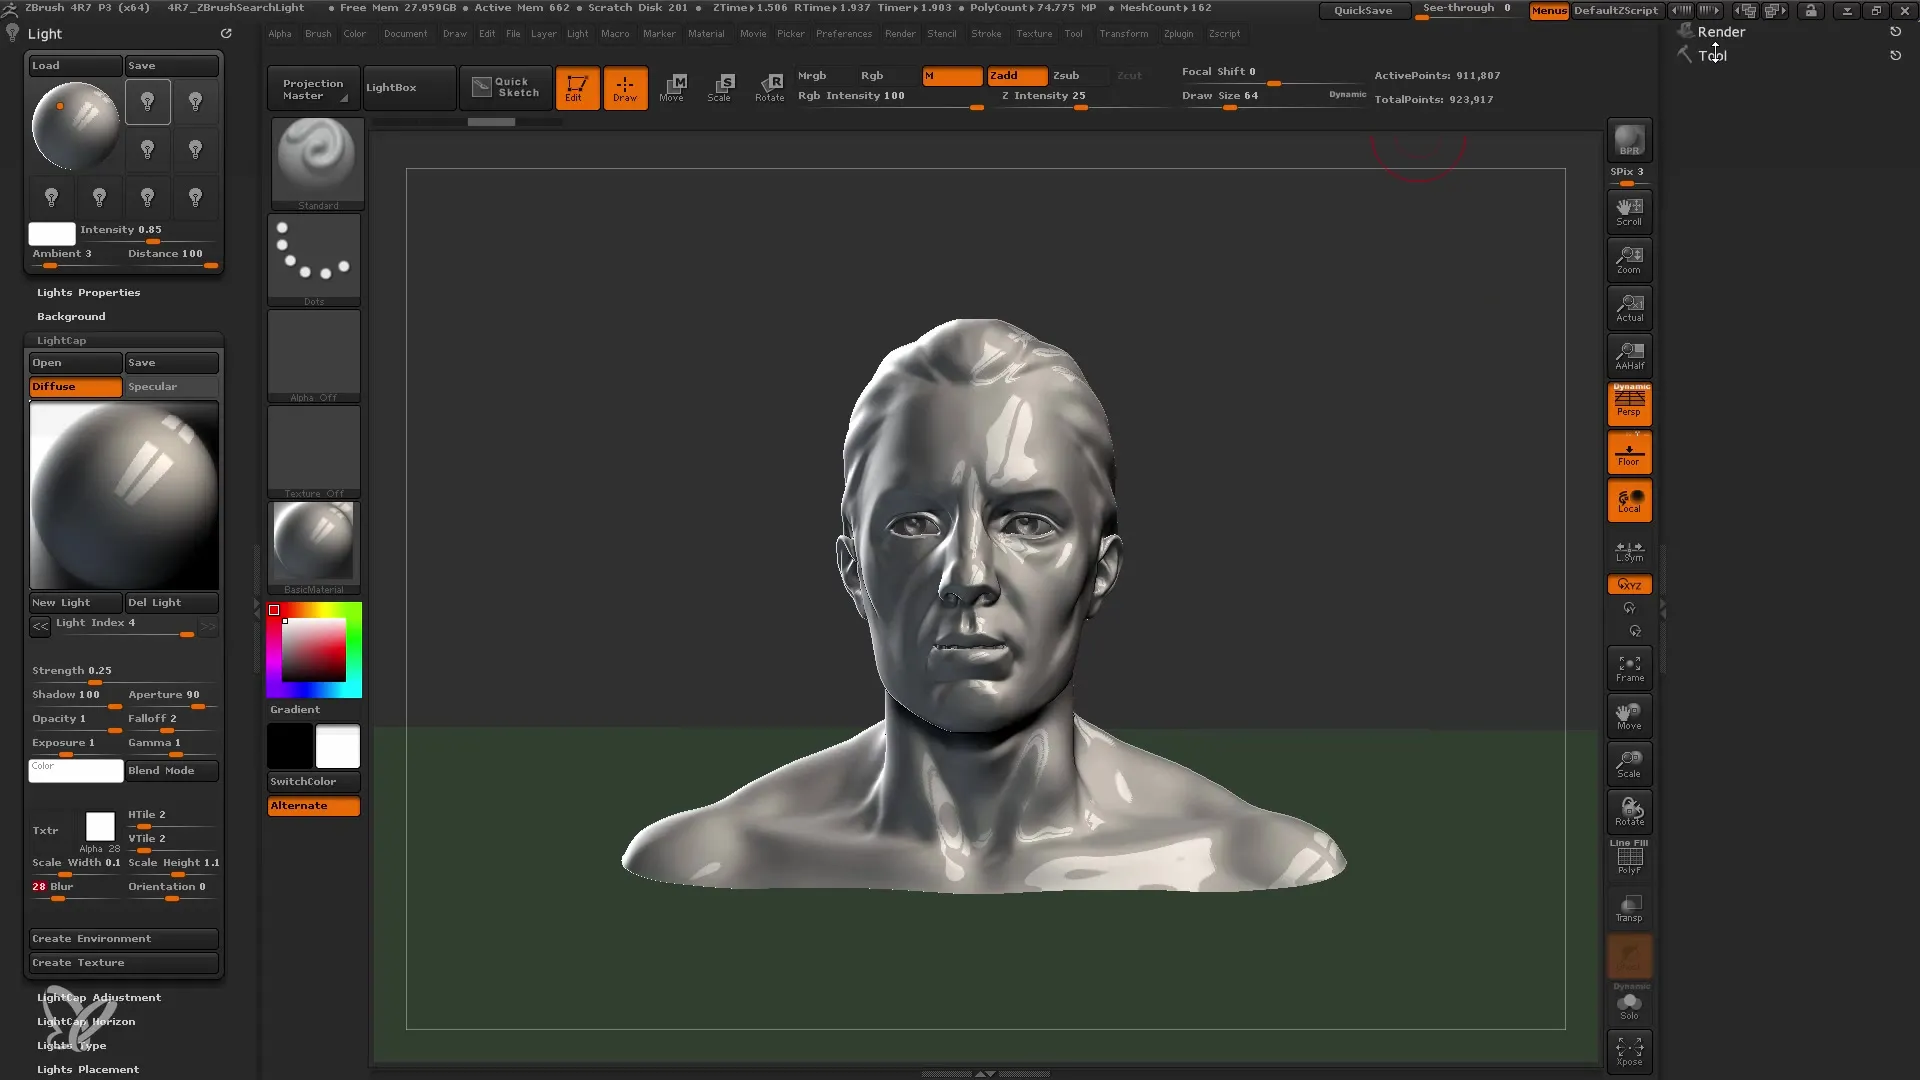Toggle the Diffuse lighting button

click(73, 386)
